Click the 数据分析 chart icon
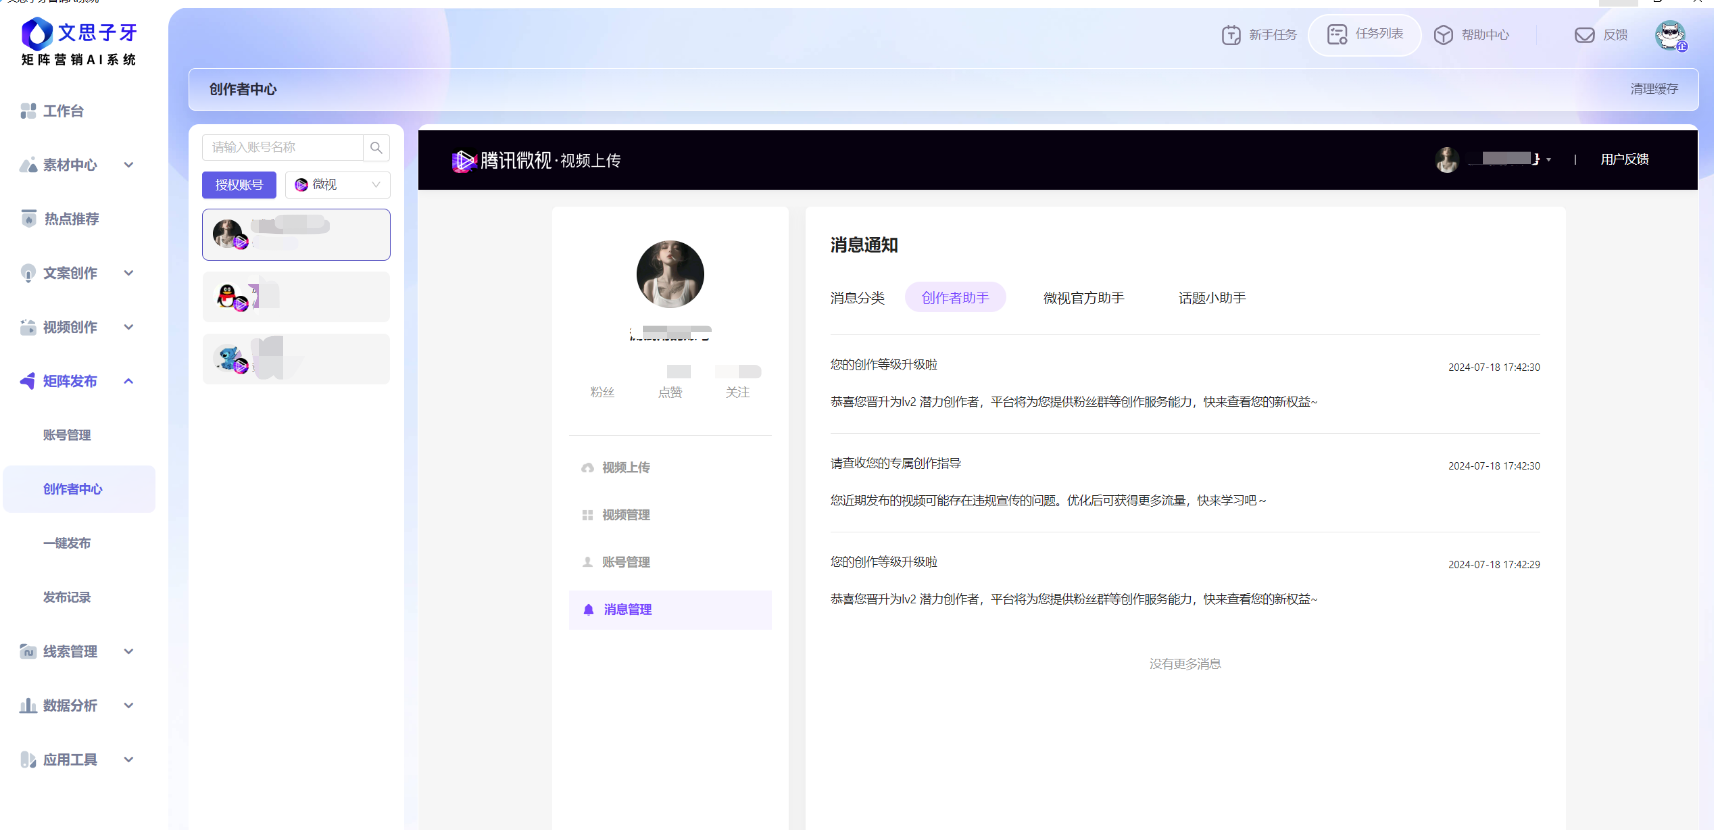Viewport: 1714px width, 830px height. [28, 705]
